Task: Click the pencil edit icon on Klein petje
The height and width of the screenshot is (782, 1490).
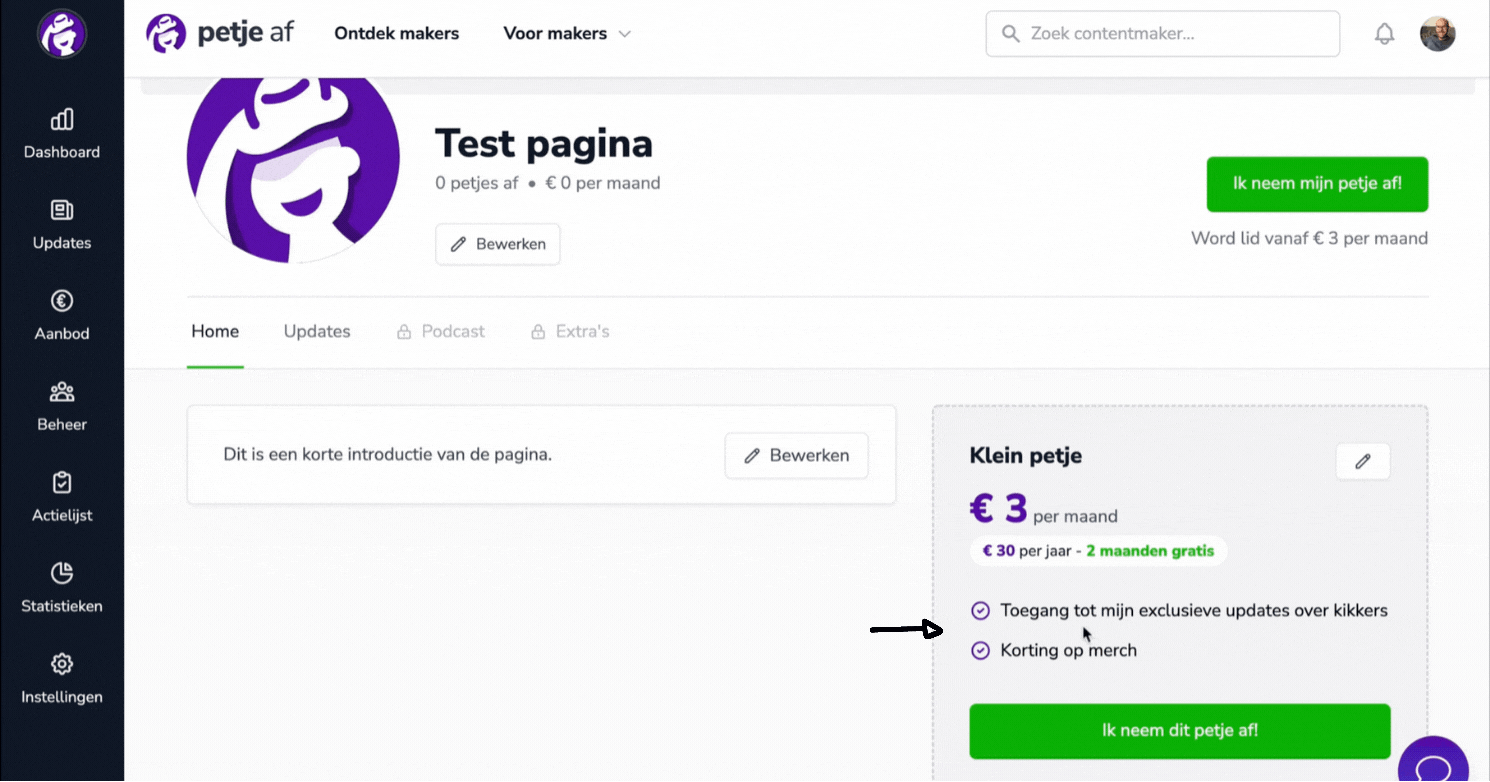Action: 1363,461
